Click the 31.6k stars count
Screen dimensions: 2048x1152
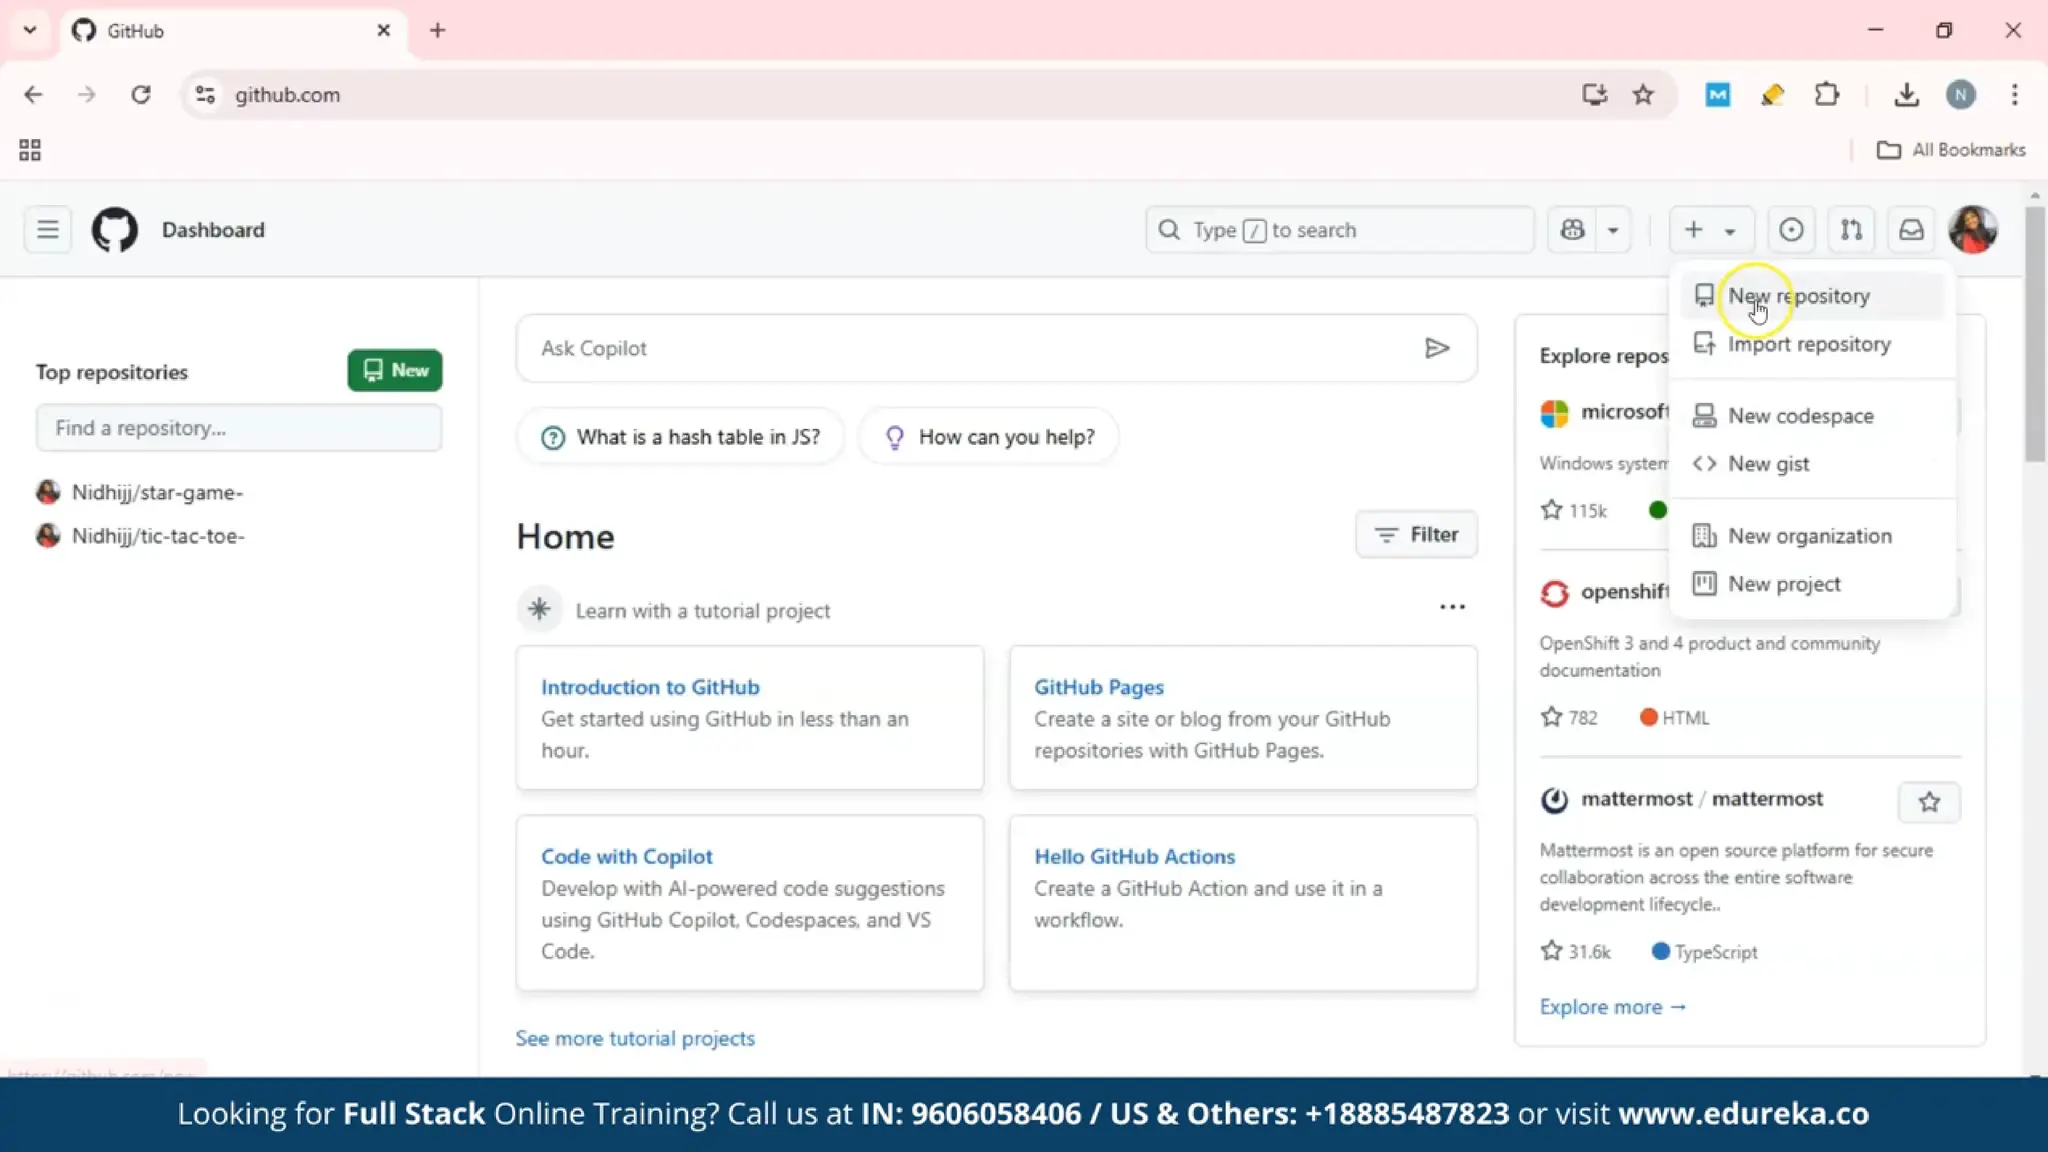pyautogui.click(x=1576, y=952)
